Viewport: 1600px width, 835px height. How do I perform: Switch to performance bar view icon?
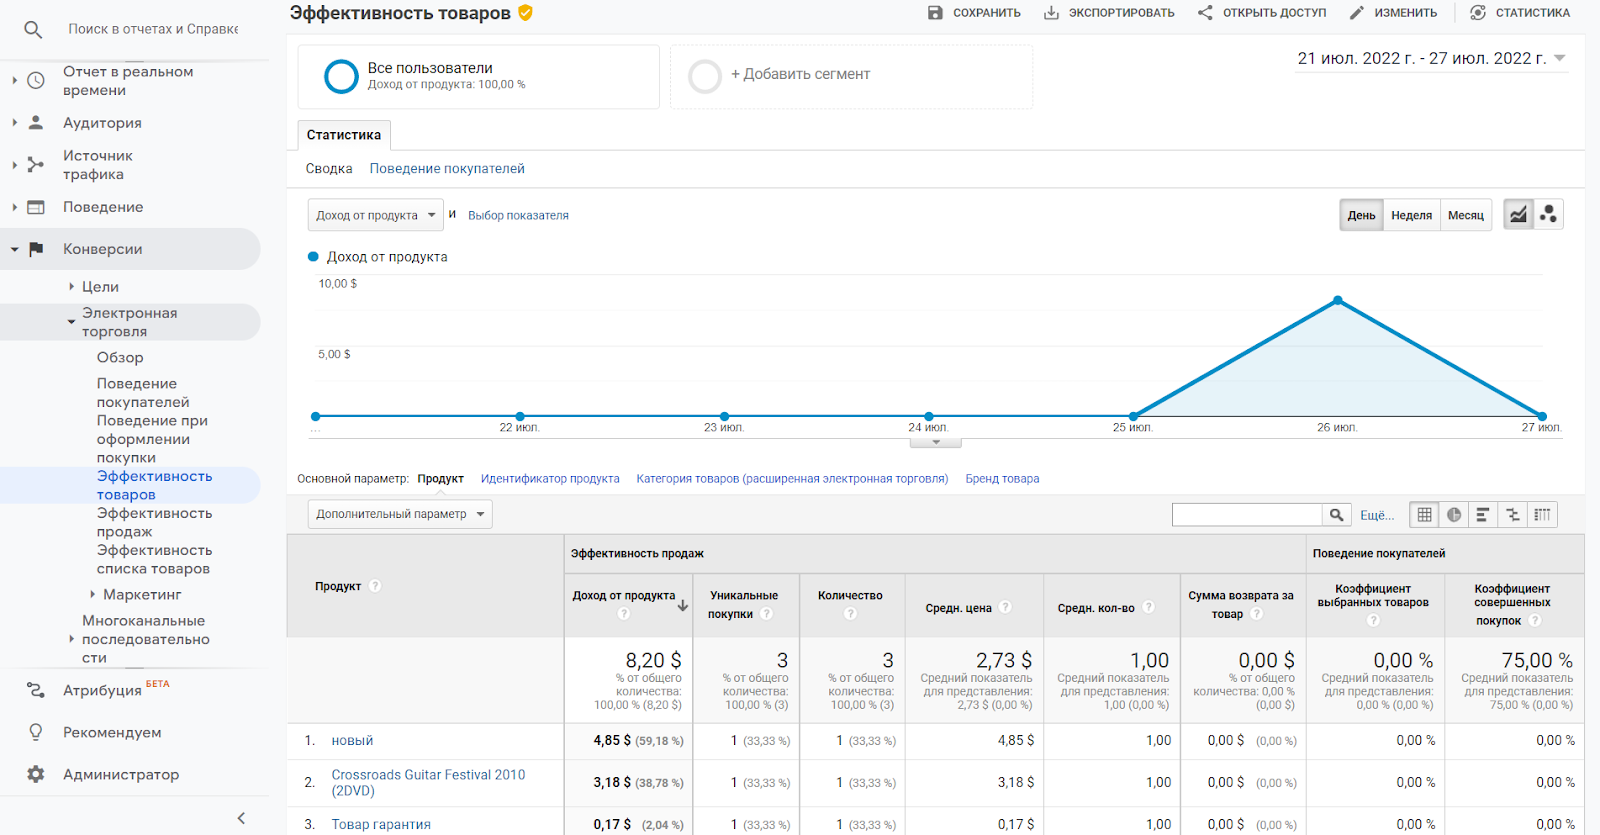pyautogui.click(x=1483, y=515)
